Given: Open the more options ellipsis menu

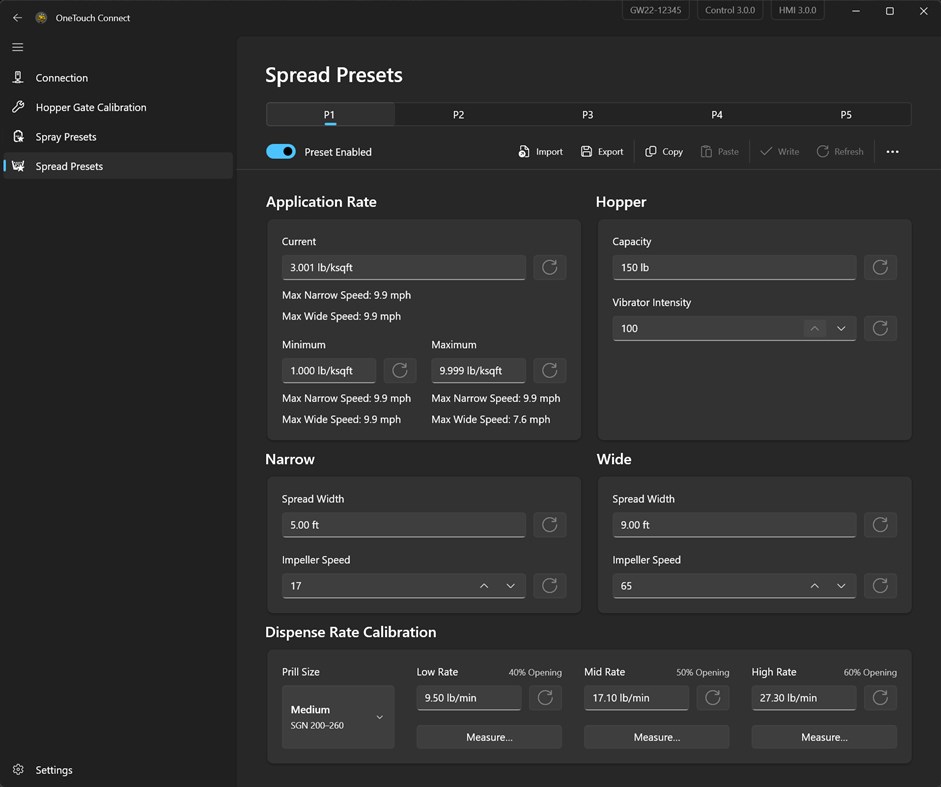Looking at the screenshot, I should [892, 152].
